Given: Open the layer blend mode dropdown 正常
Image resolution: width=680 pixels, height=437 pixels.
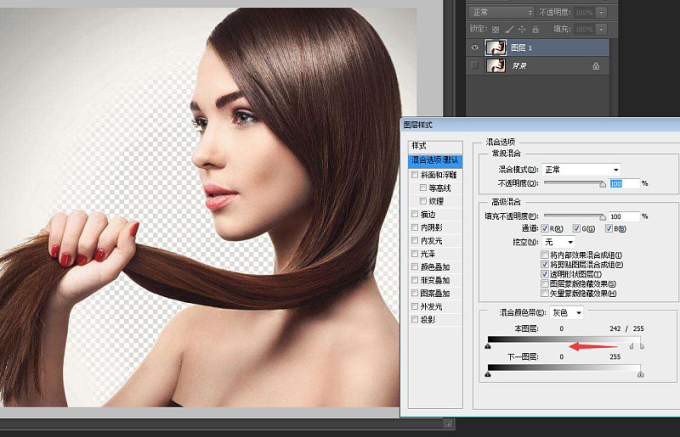Looking at the screenshot, I should [x=500, y=12].
